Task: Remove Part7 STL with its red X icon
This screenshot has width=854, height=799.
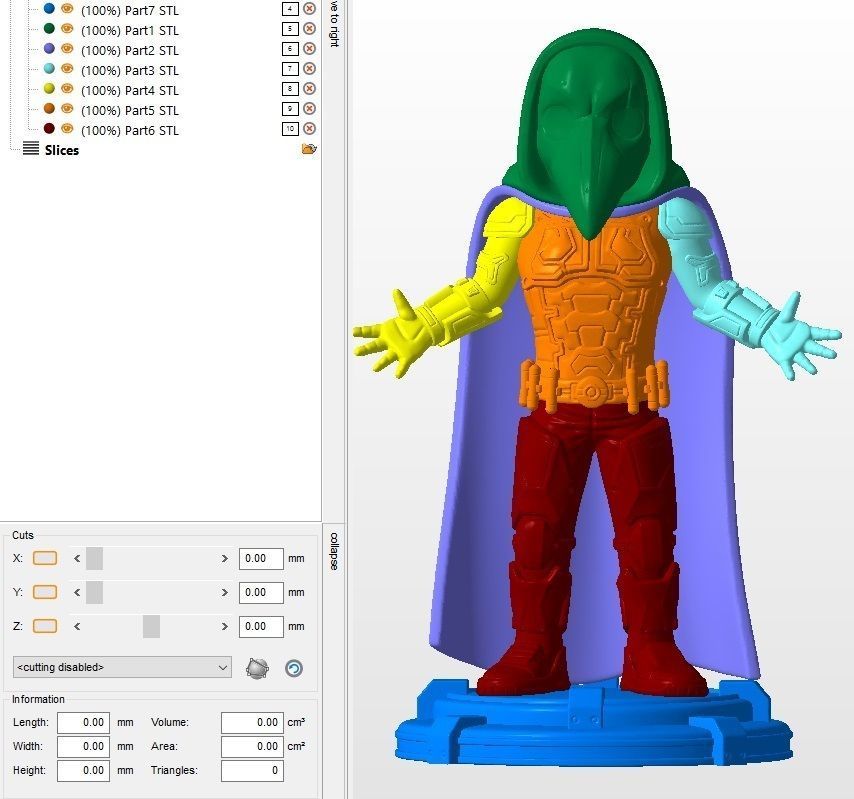Action: tap(309, 8)
